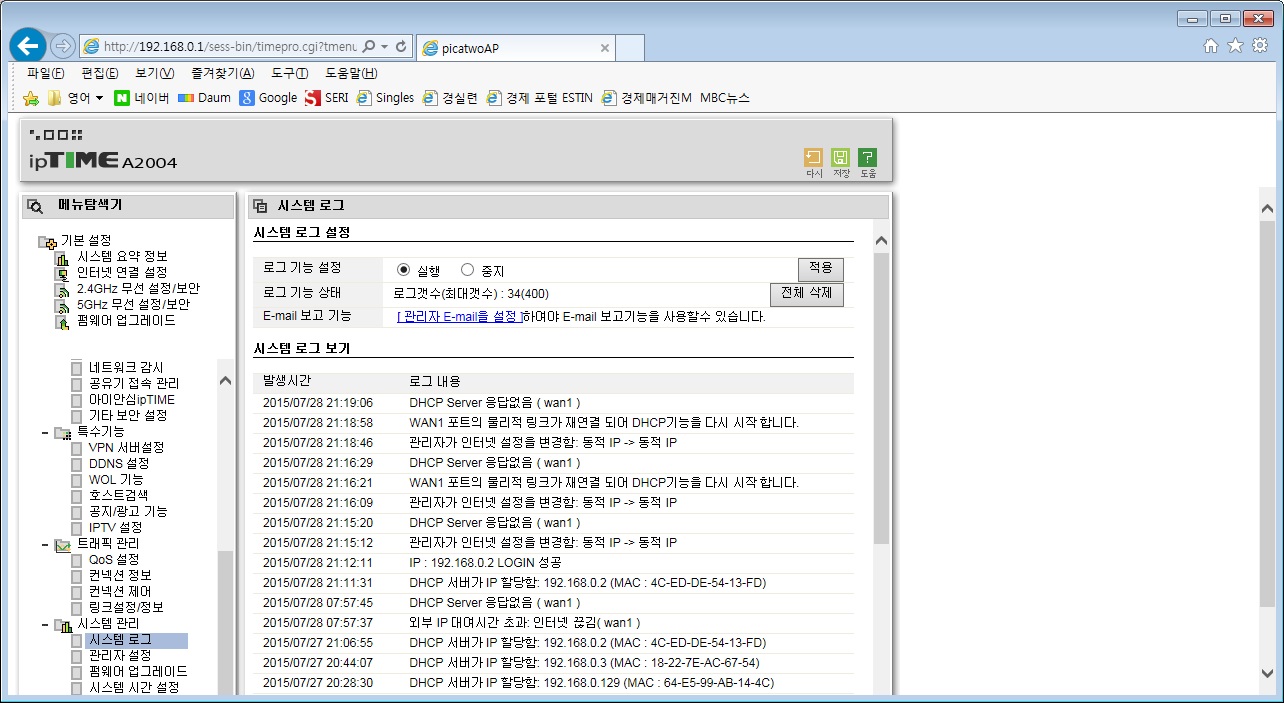Click the browser forward arrow button

[62, 46]
